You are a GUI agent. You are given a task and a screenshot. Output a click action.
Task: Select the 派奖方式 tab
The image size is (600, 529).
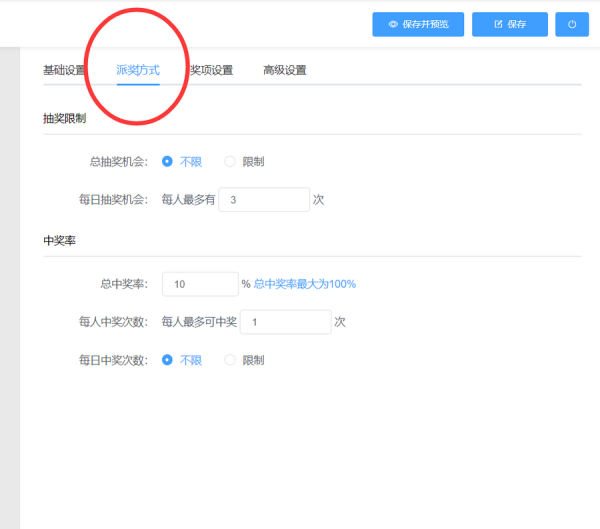(x=138, y=70)
